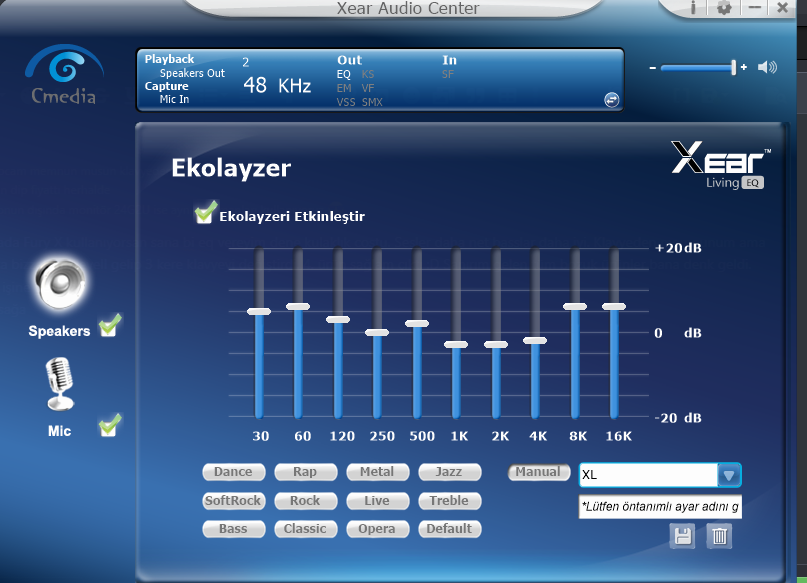Click the Speakers Out playback label

pos(192,73)
